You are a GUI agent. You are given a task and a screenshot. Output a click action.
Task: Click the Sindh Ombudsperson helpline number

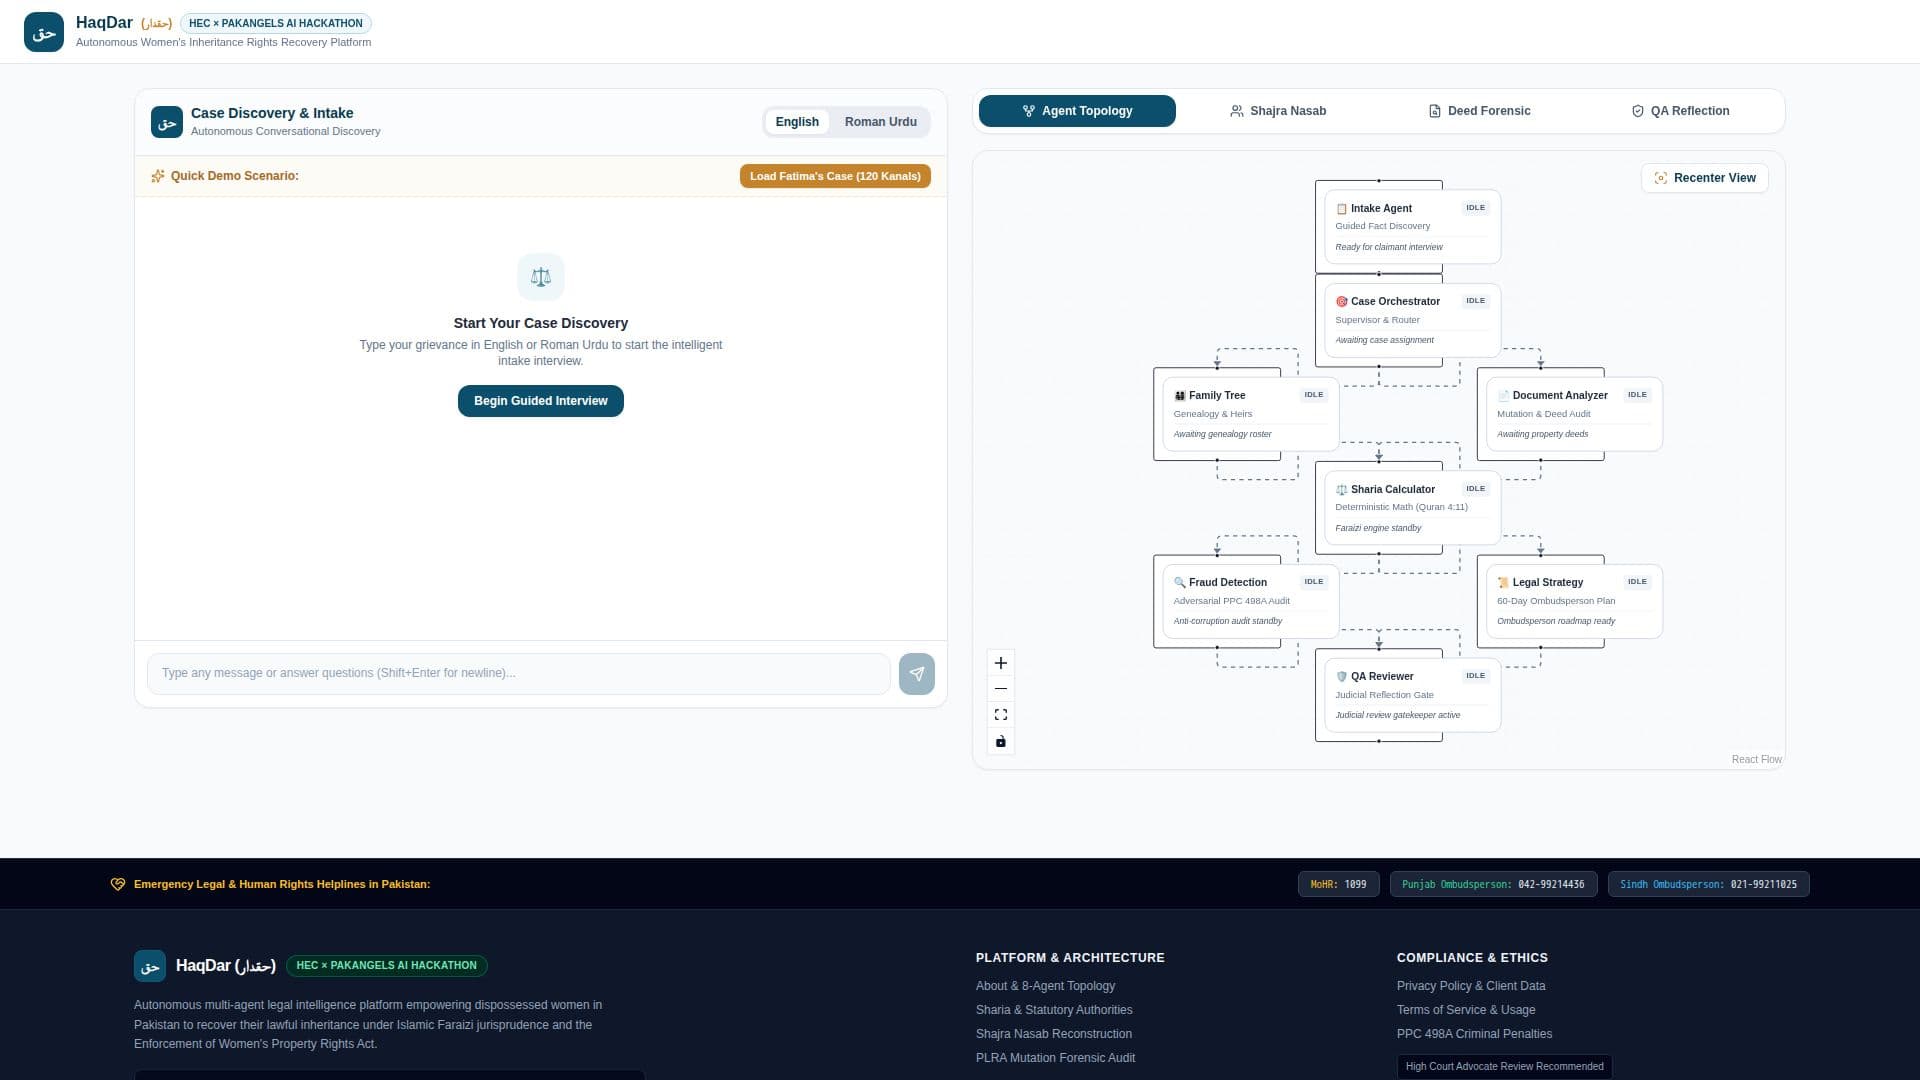1708,884
